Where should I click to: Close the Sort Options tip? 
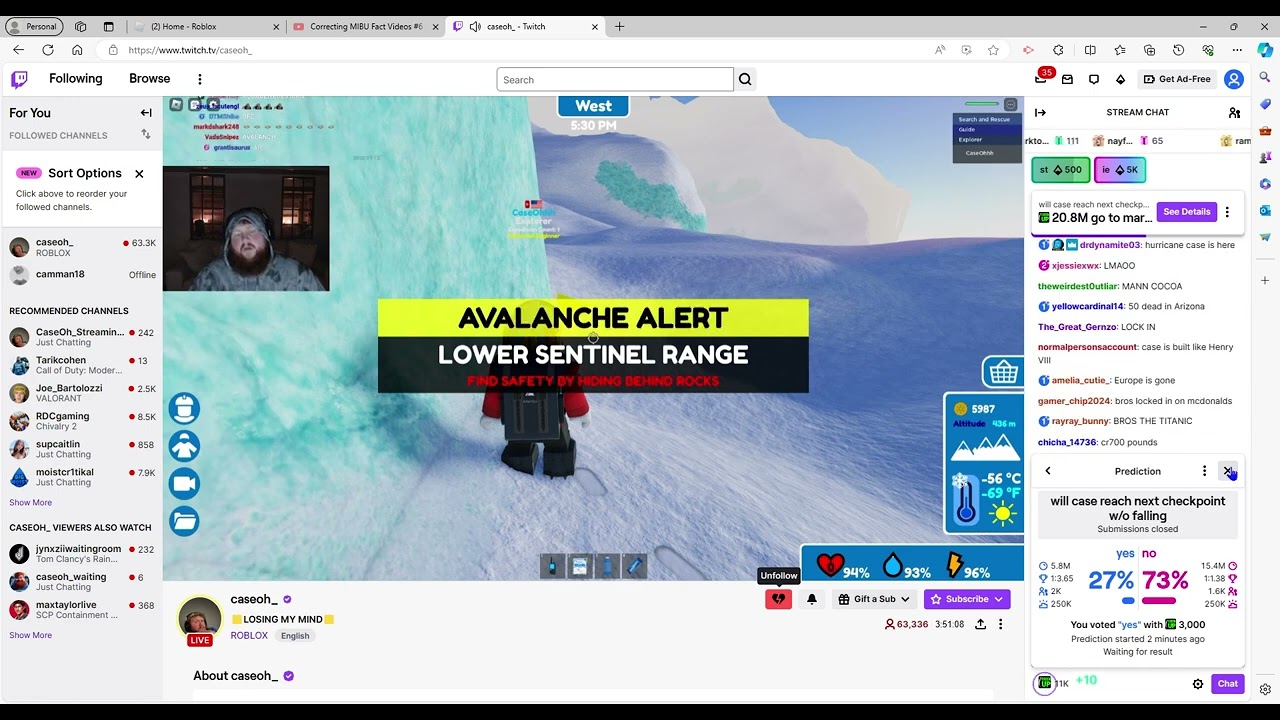point(139,174)
